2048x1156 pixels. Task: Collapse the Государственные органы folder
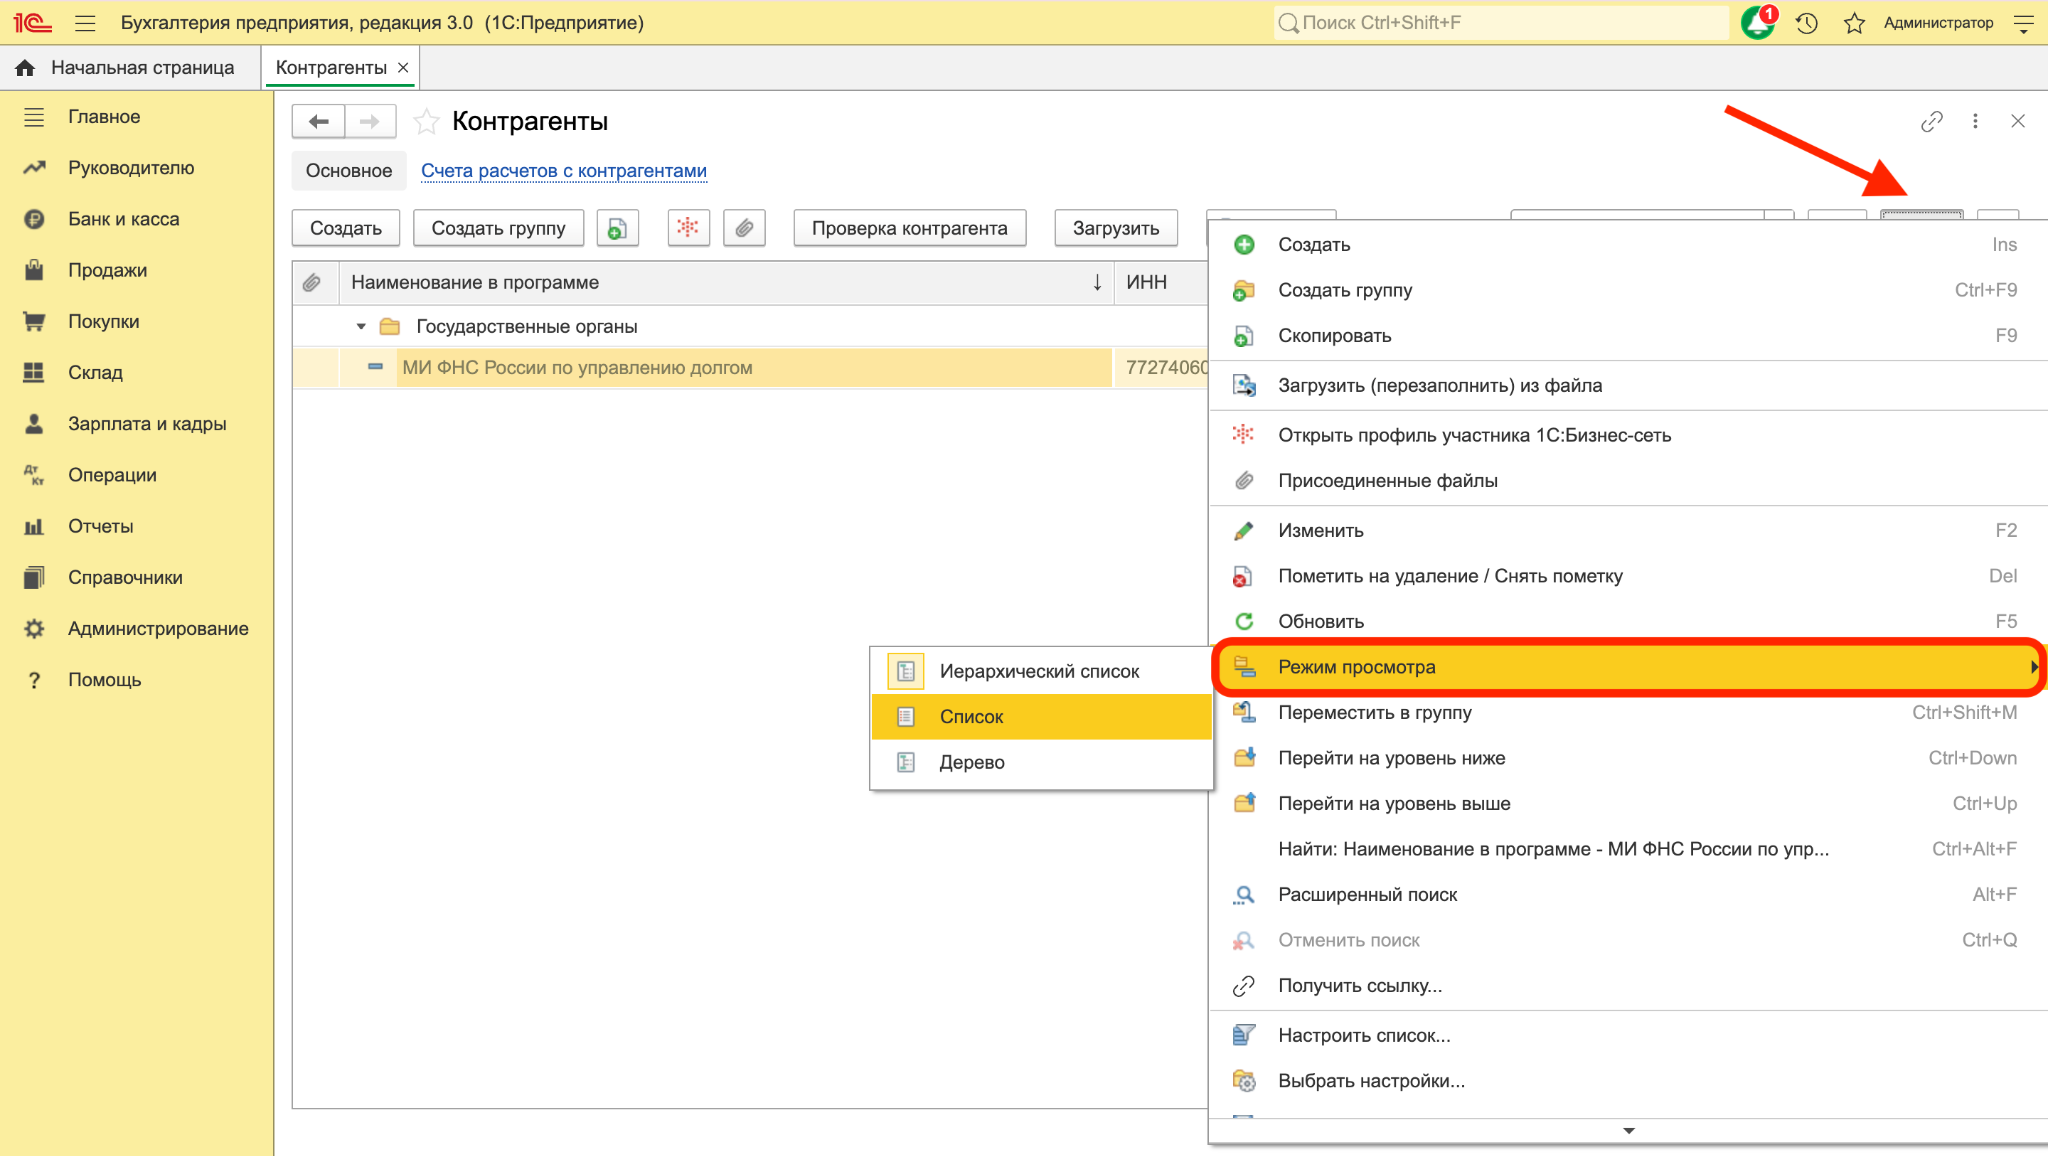click(361, 327)
